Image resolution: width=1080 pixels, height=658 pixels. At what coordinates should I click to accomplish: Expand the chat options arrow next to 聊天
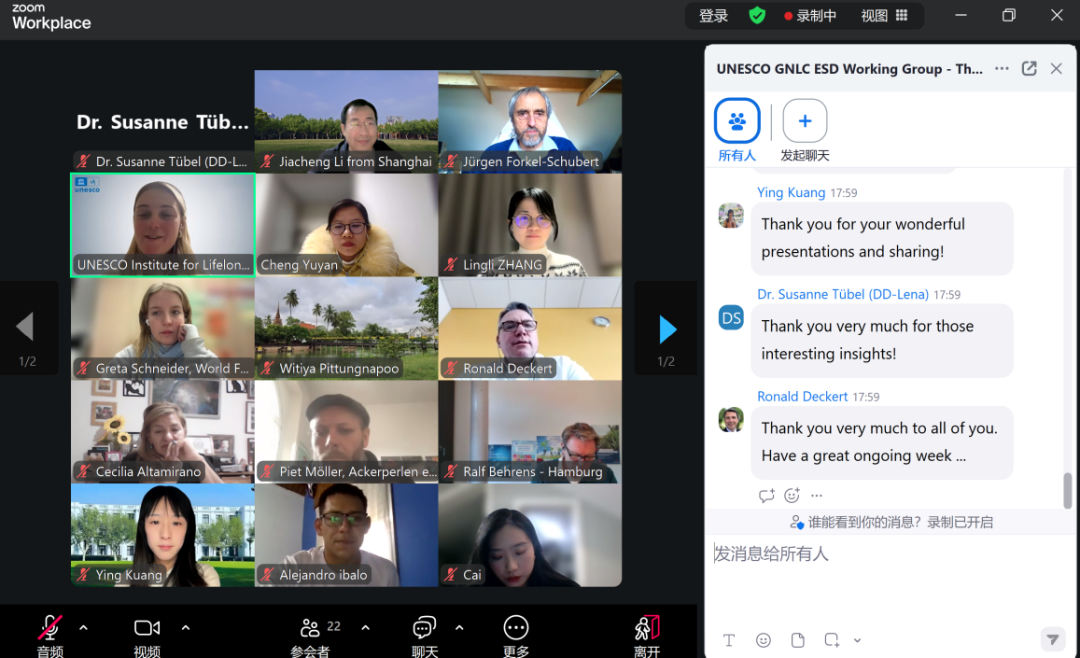pyautogui.click(x=459, y=628)
